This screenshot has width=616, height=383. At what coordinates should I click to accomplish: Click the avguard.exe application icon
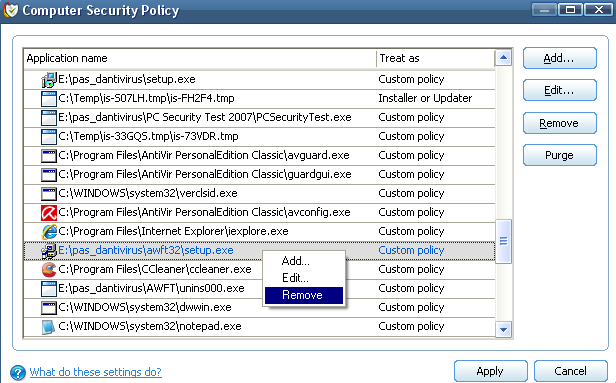click(49, 156)
